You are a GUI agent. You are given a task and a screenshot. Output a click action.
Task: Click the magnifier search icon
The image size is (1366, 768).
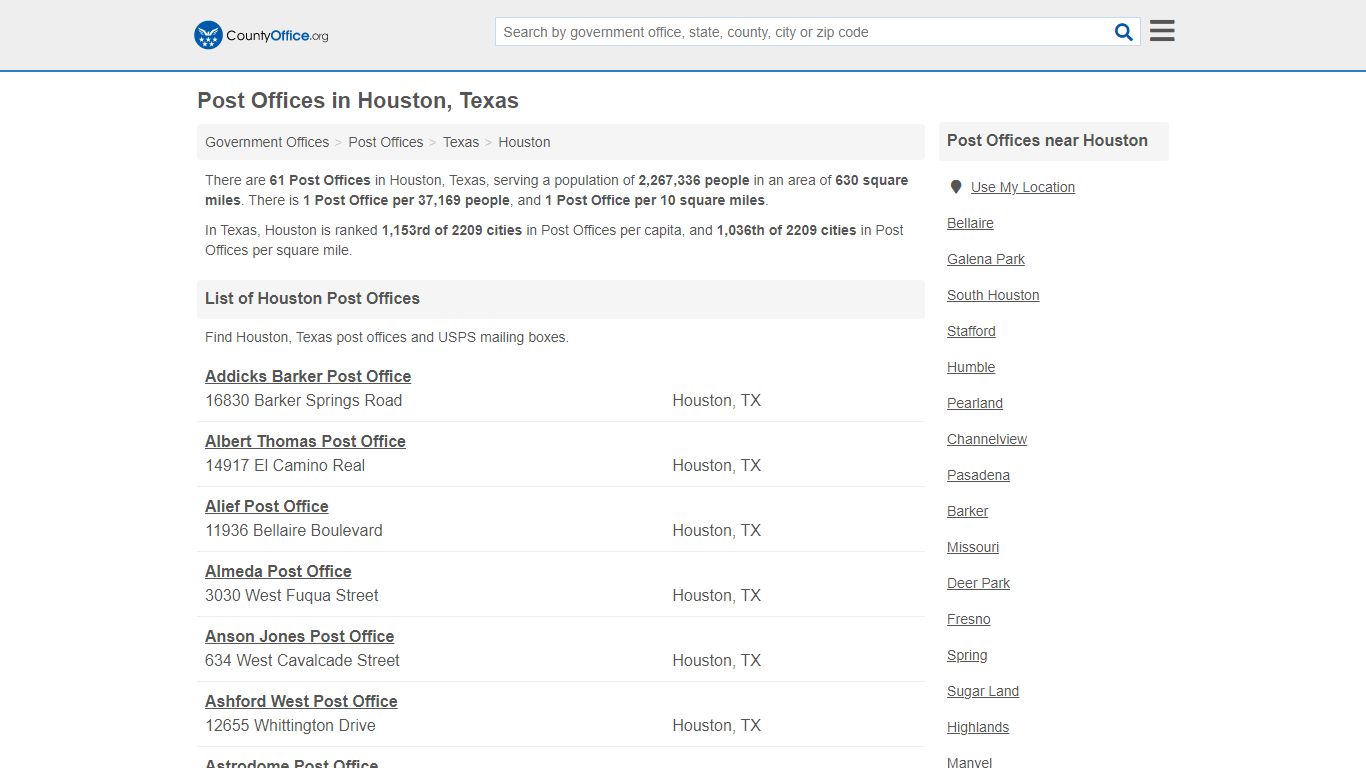point(1124,32)
